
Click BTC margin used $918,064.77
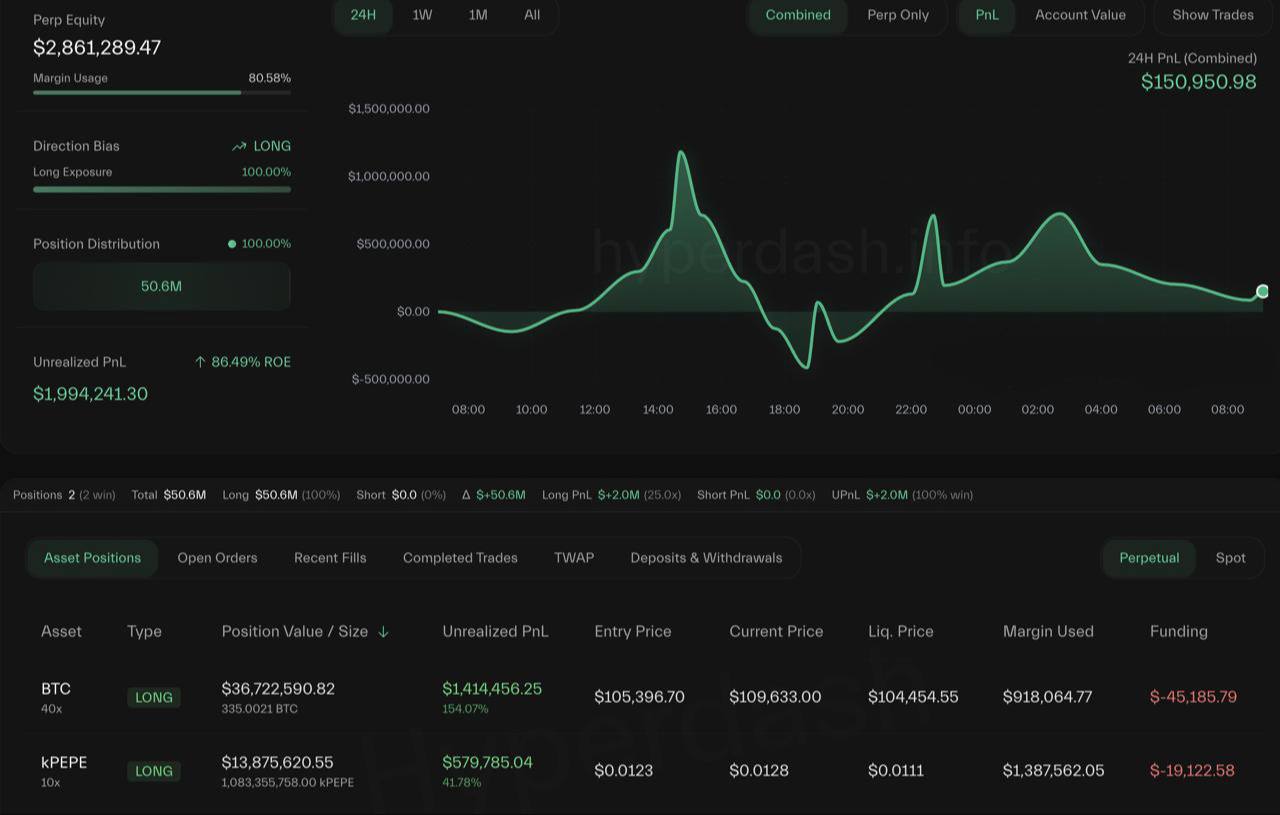click(1047, 697)
